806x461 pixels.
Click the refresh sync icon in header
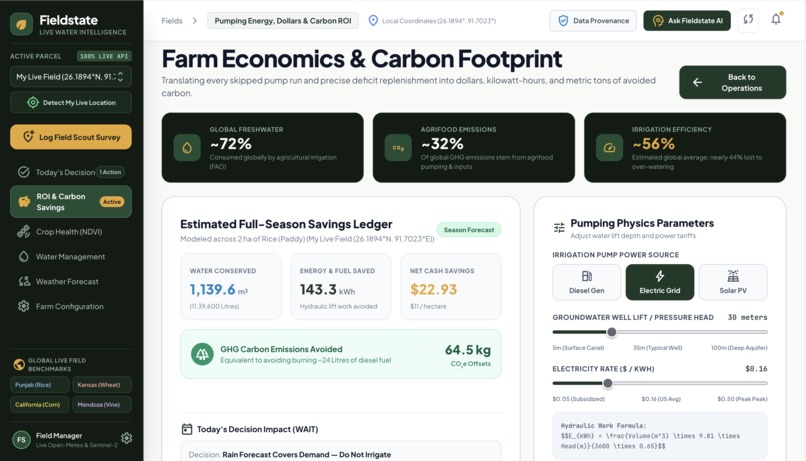pos(748,21)
